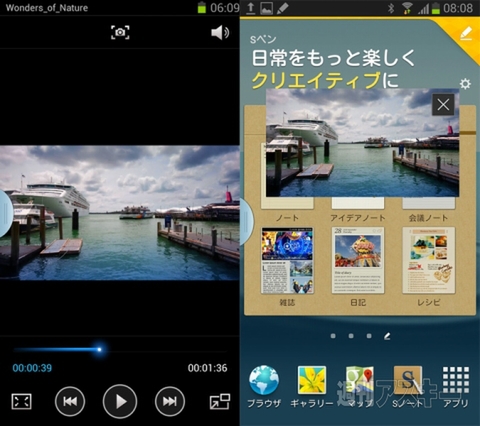Skip to previous video track
Image resolution: width=480 pixels, height=426 pixels.
point(70,401)
